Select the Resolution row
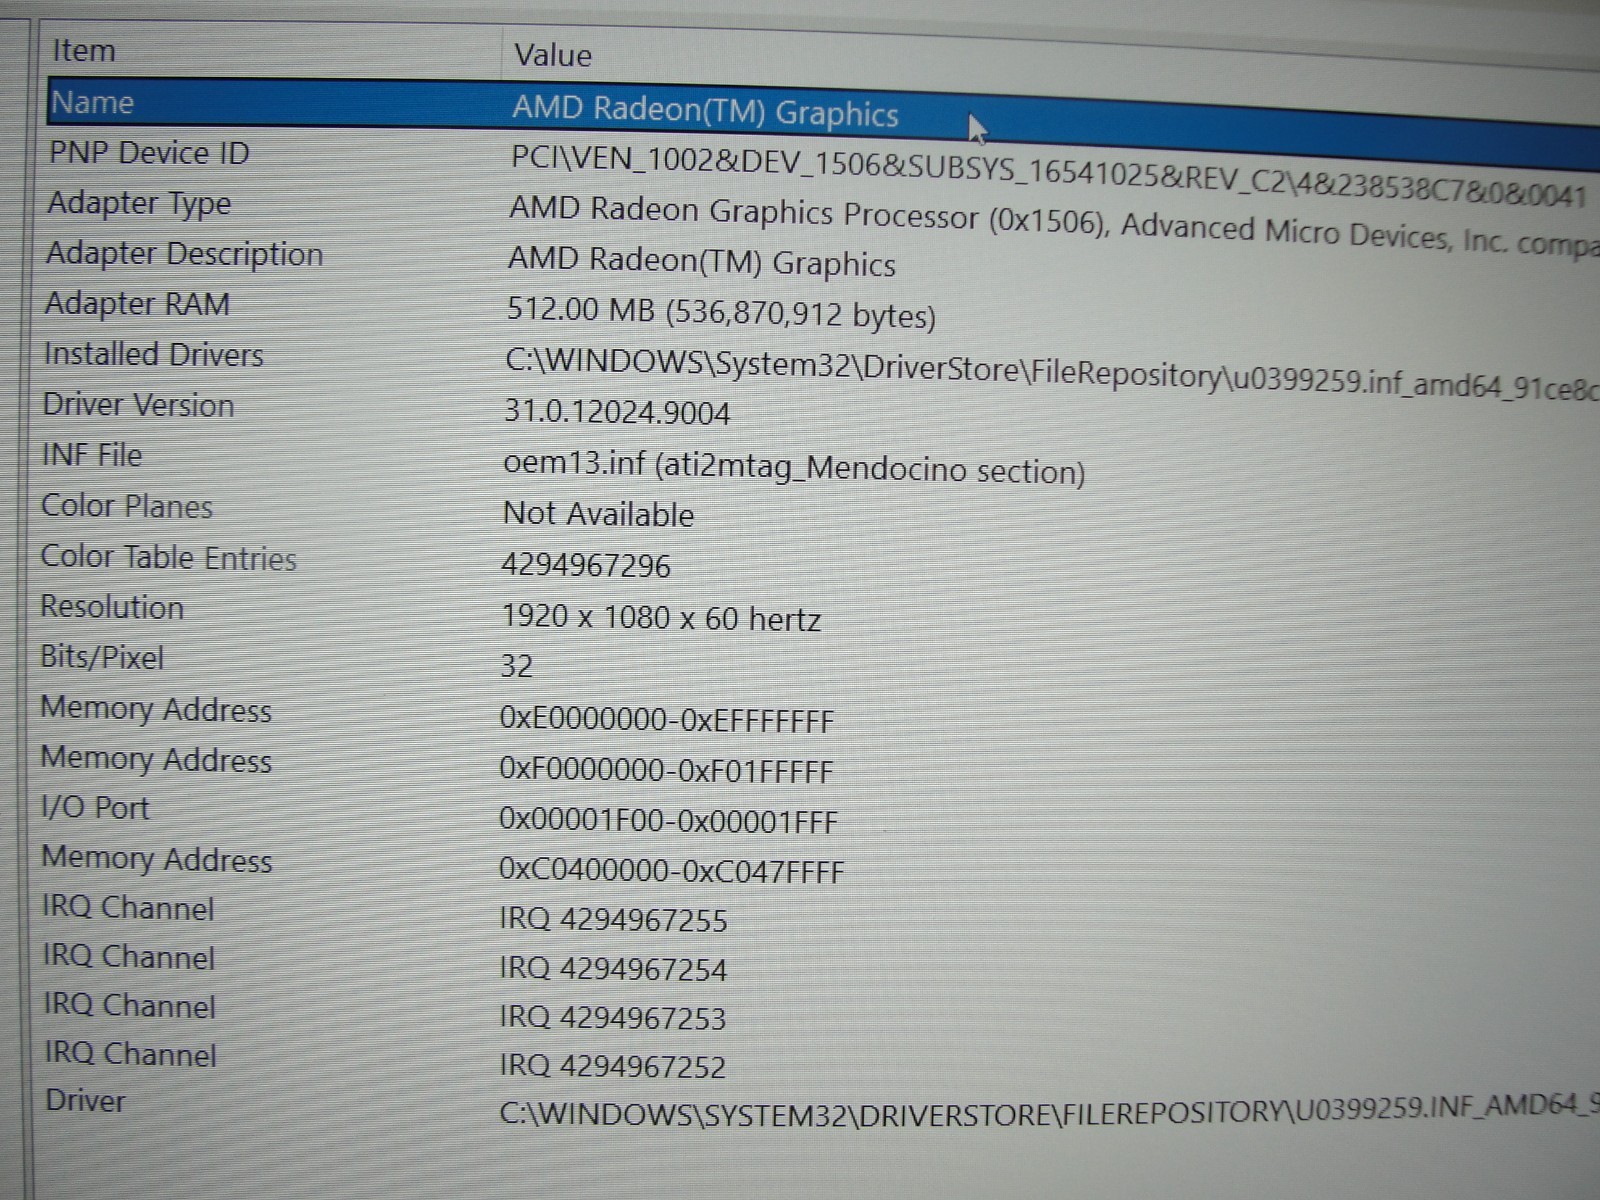This screenshot has height=1200, width=1600. click(x=112, y=606)
